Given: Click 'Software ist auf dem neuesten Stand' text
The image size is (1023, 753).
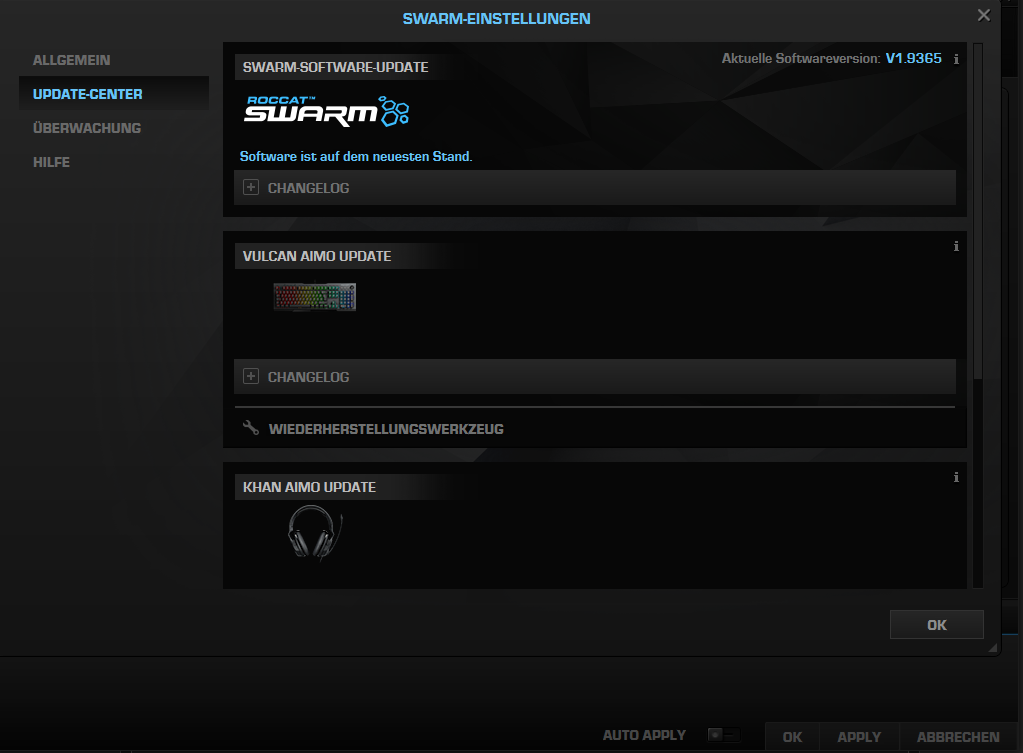Looking at the screenshot, I should click(x=356, y=157).
